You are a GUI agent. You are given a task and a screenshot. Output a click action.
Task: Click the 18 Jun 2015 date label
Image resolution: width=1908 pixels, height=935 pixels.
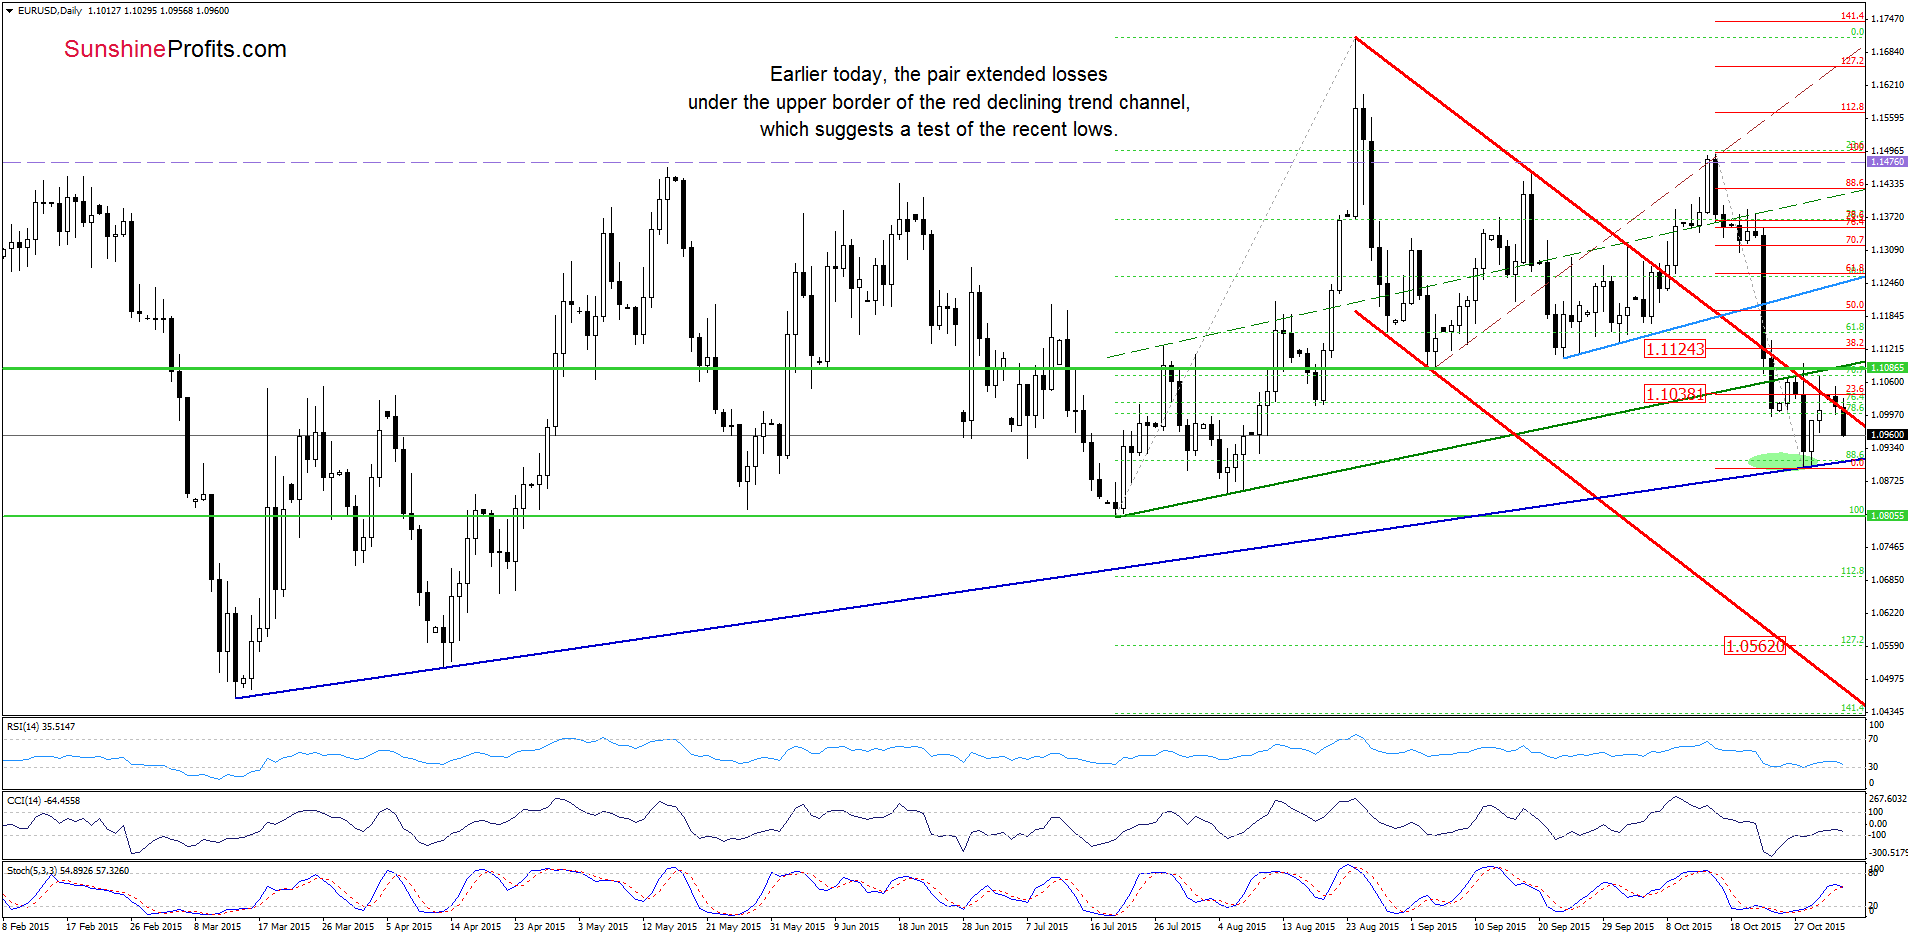click(x=923, y=927)
